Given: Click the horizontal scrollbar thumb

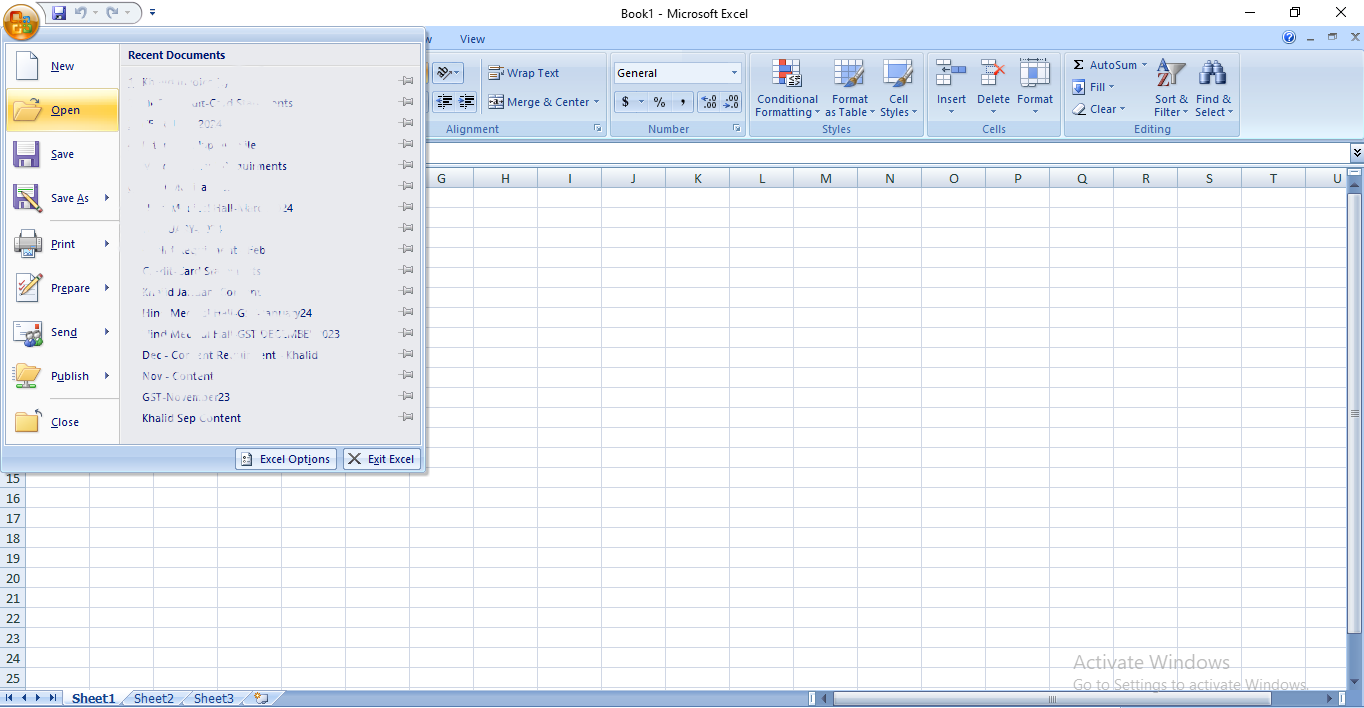Looking at the screenshot, I should click(x=1053, y=698).
